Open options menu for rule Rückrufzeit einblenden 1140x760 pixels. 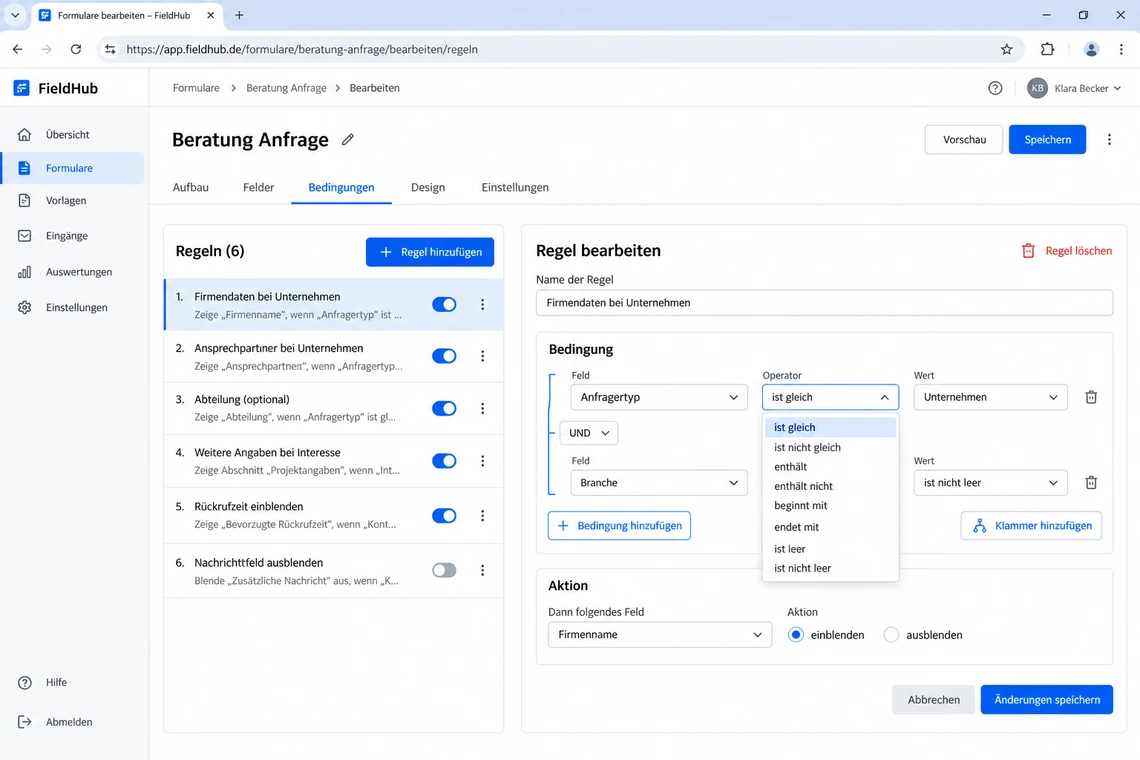pyautogui.click(x=482, y=516)
